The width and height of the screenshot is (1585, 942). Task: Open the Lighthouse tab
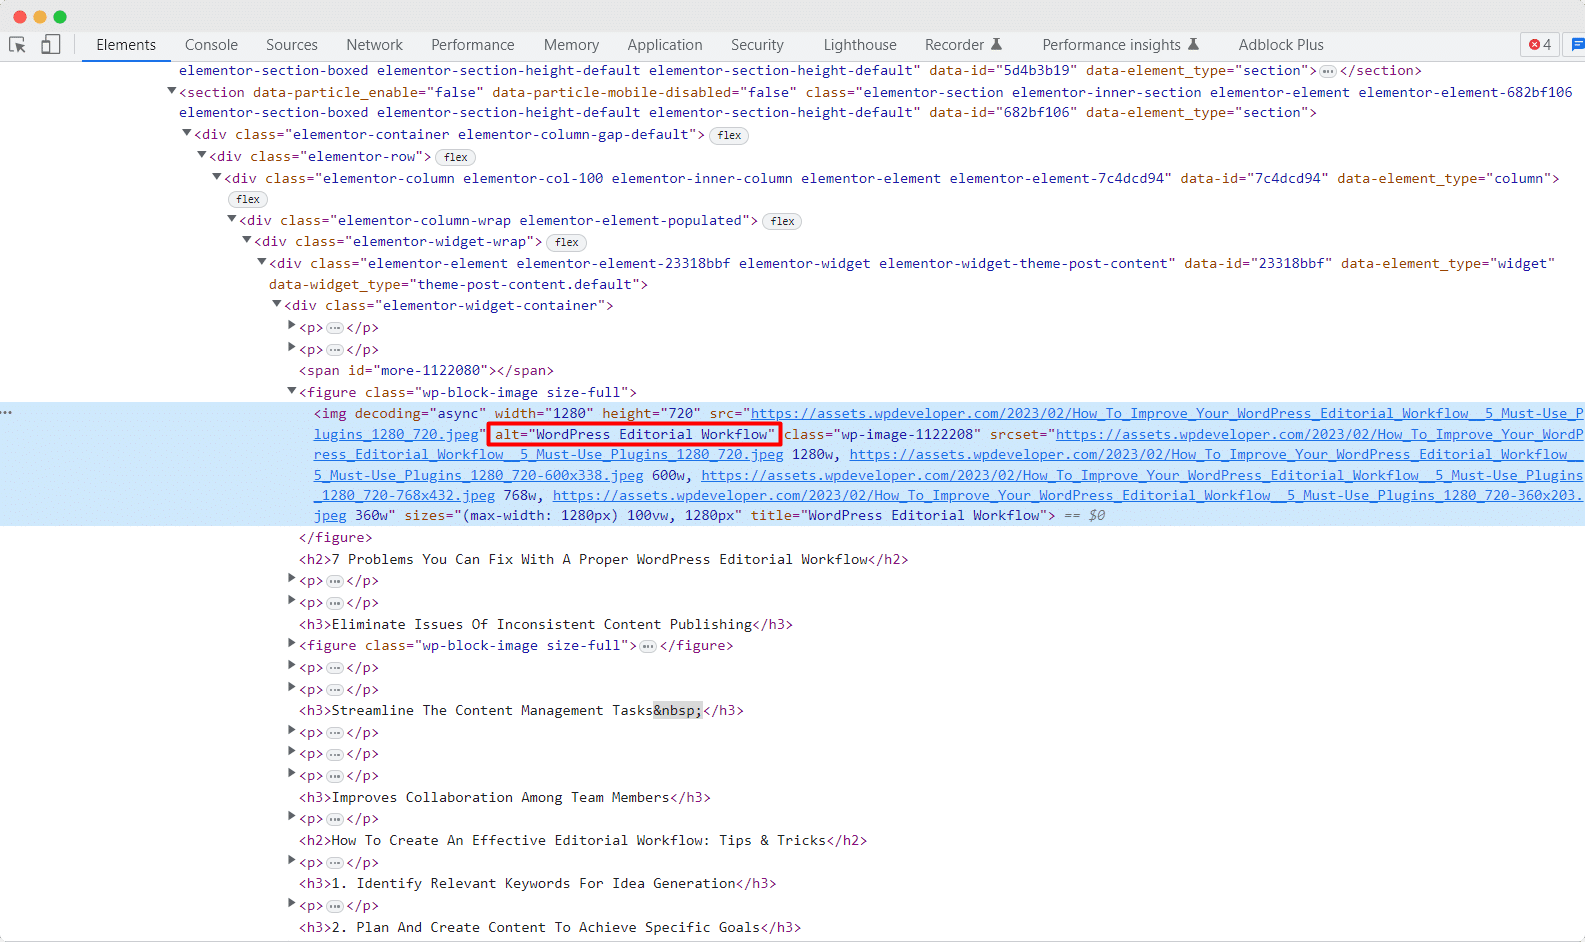coord(859,45)
